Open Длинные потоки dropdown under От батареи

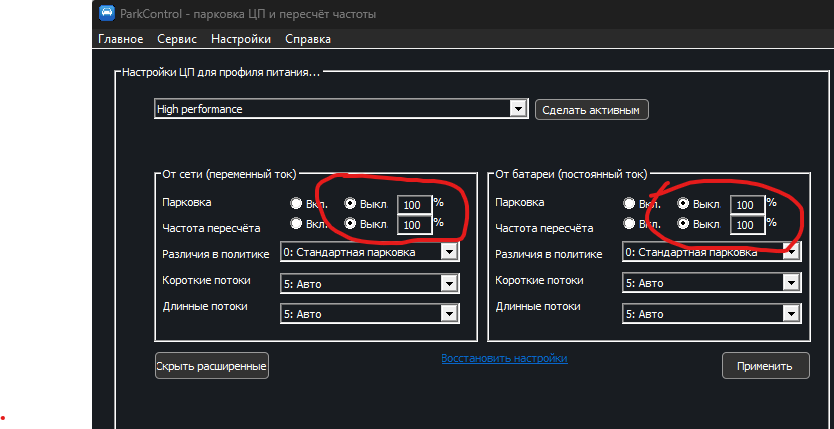click(711, 314)
